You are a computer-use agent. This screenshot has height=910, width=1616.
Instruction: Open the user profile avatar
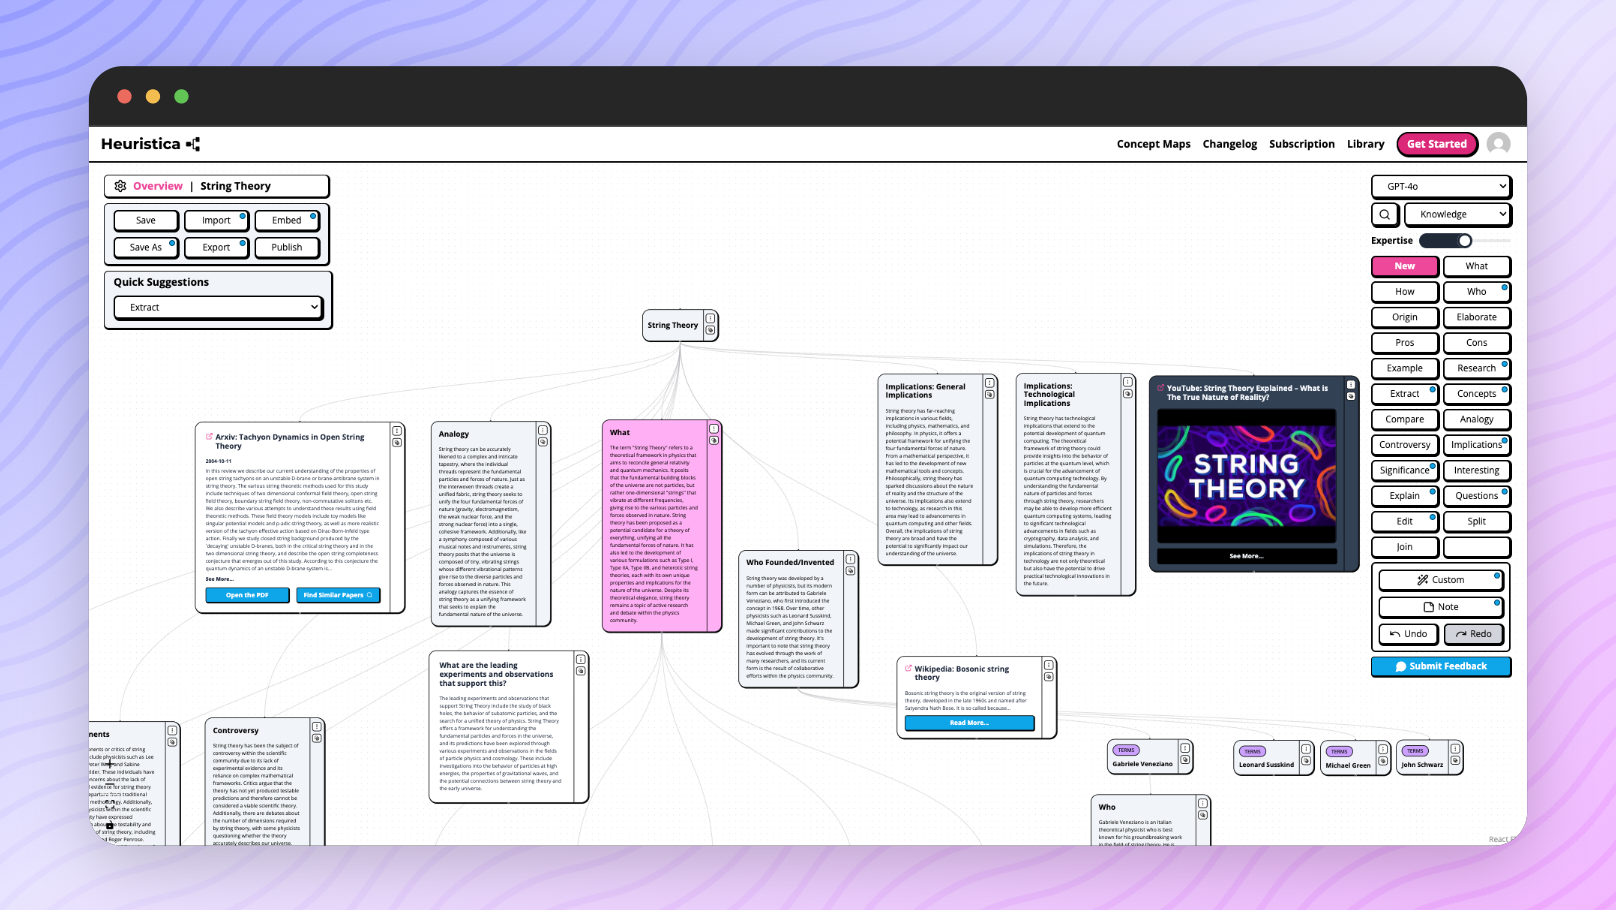1498,144
